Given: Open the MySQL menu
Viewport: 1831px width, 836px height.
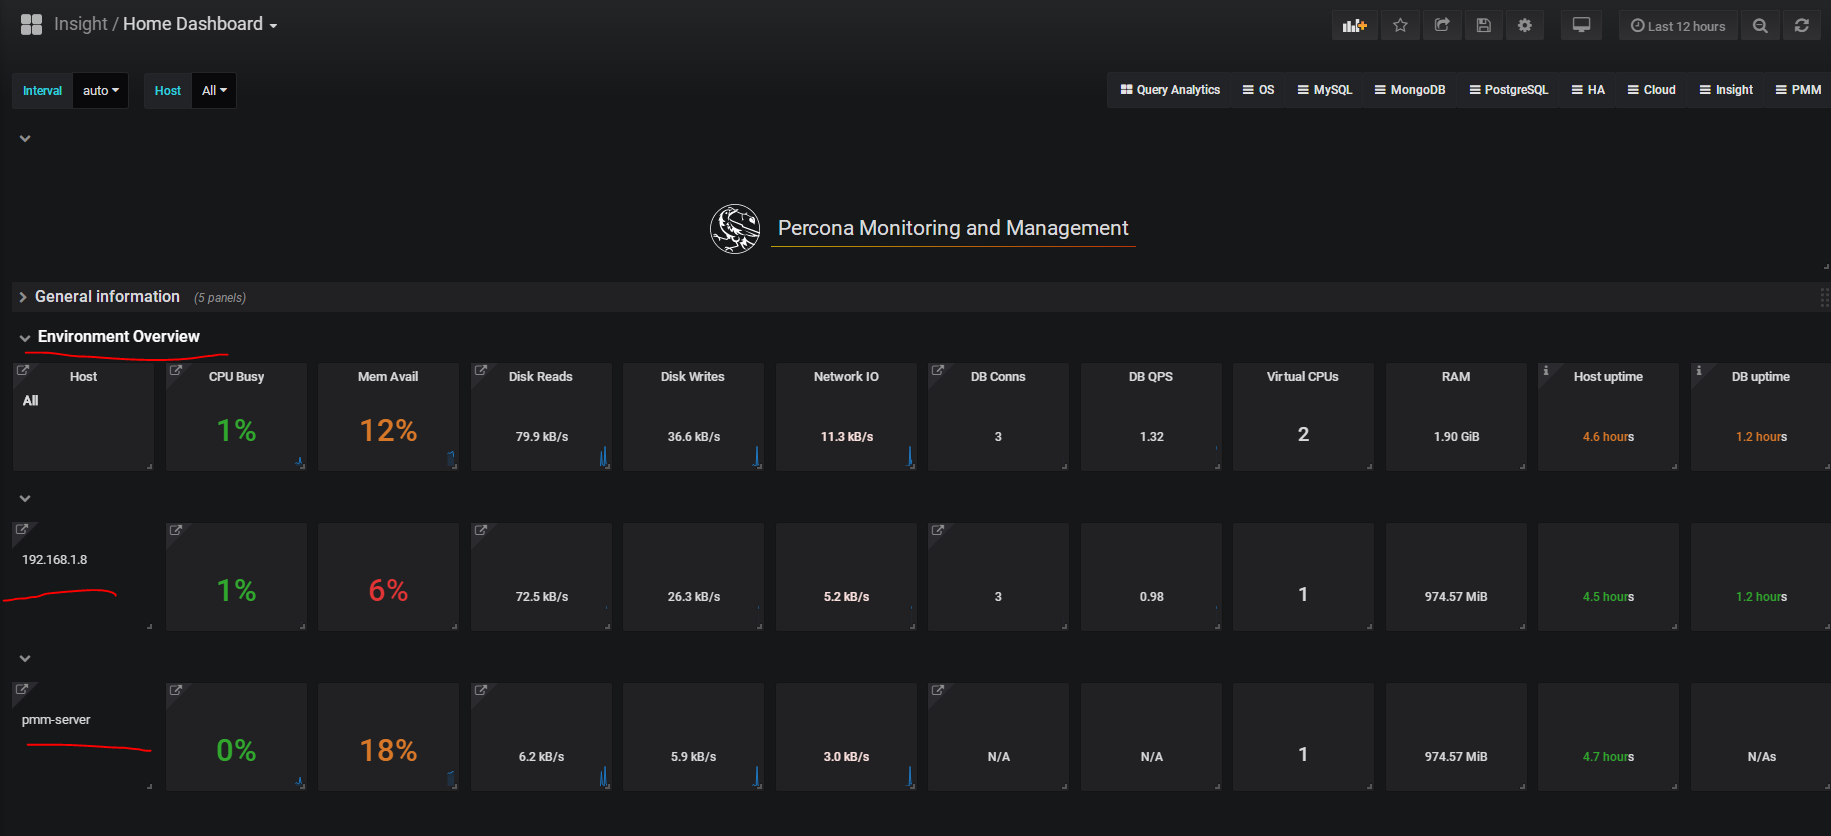Looking at the screenshot, I should 1325,90.
